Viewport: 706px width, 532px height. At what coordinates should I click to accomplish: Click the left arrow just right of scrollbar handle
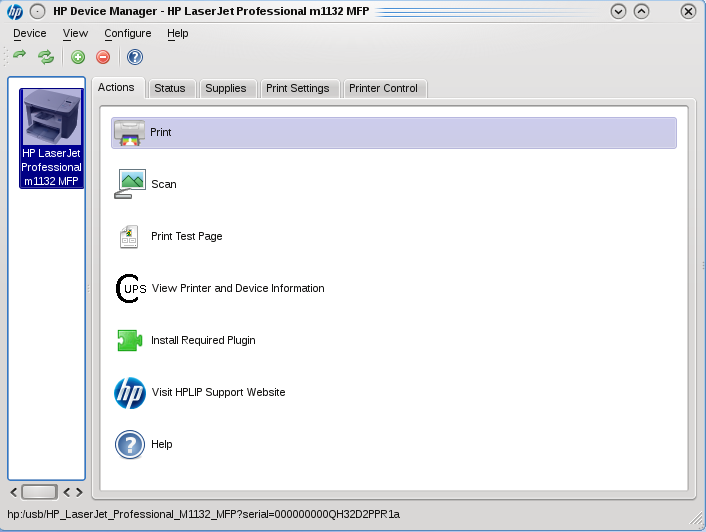(x=67, y=492)
